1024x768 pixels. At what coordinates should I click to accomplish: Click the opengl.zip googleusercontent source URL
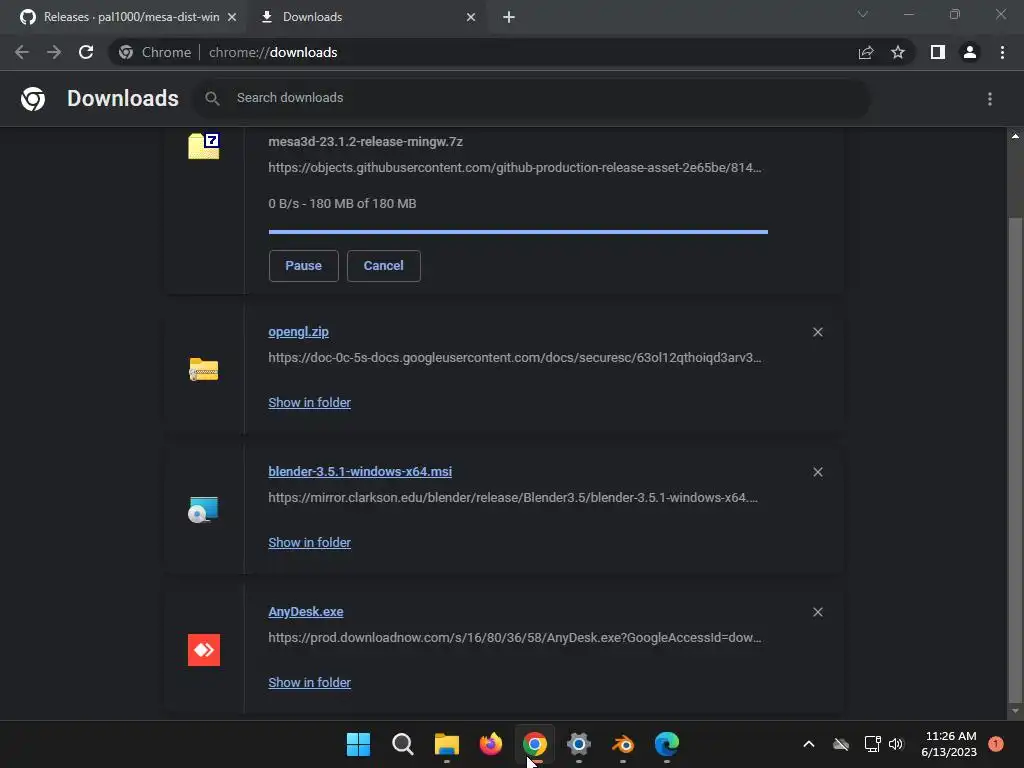515,358
